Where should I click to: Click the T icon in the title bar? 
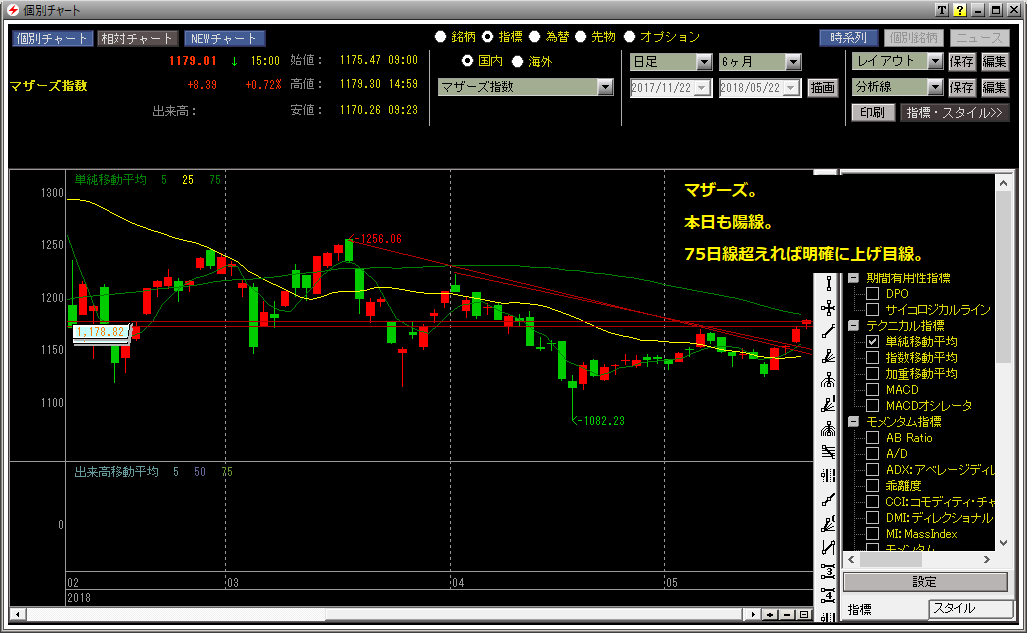click(942, 10)
